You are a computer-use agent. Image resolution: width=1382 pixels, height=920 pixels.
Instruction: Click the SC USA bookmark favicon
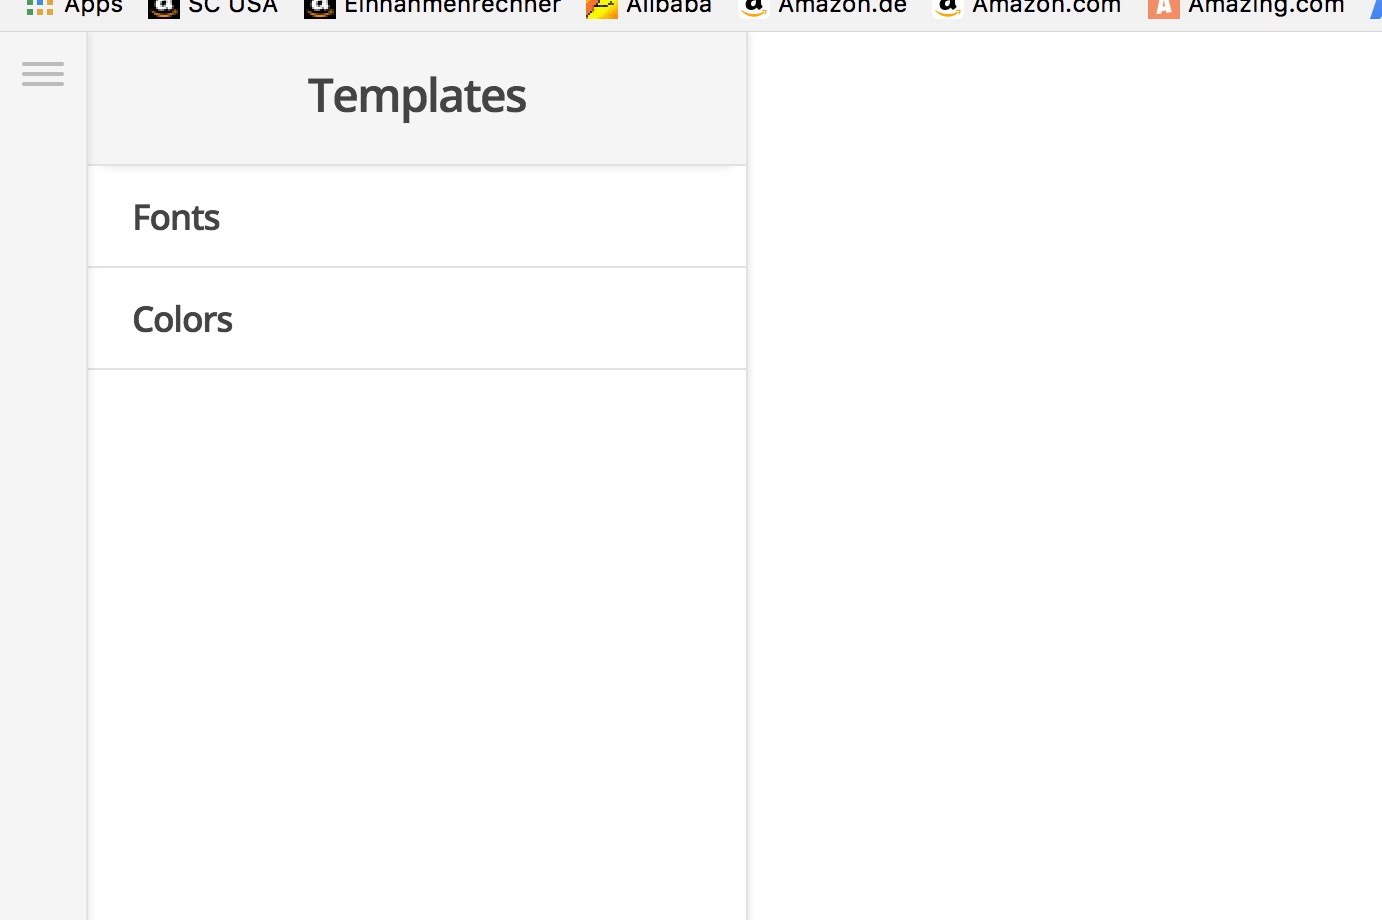click(163, 8)
